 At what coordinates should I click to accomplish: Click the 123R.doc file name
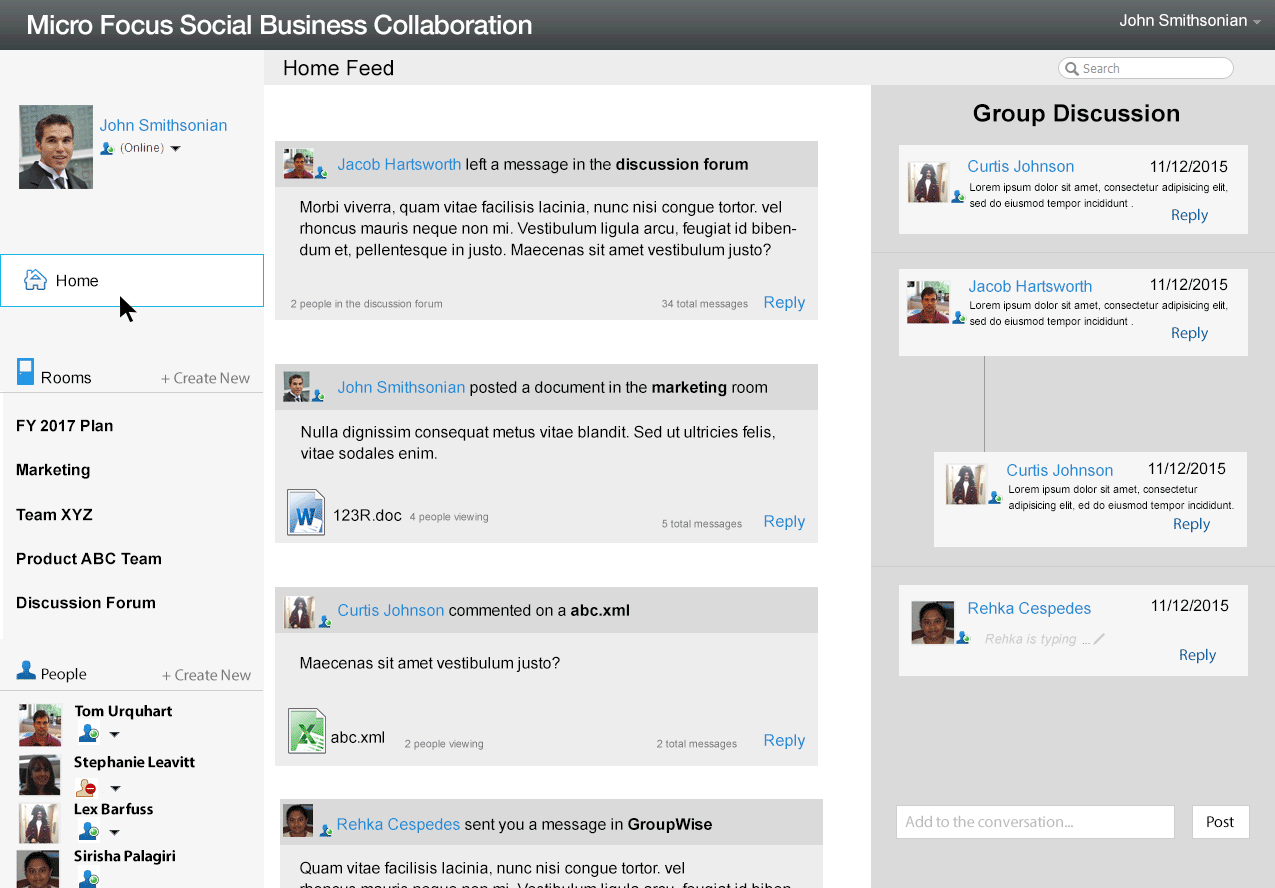click(x=367, y=516)
